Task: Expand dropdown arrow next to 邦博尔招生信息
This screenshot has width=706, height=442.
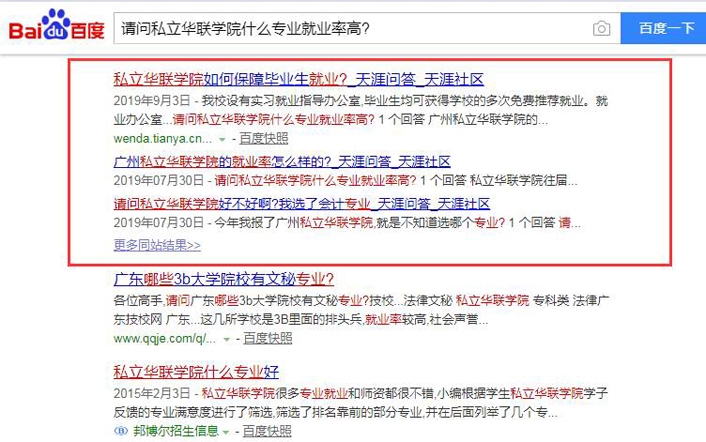Action: pos(226,432)
